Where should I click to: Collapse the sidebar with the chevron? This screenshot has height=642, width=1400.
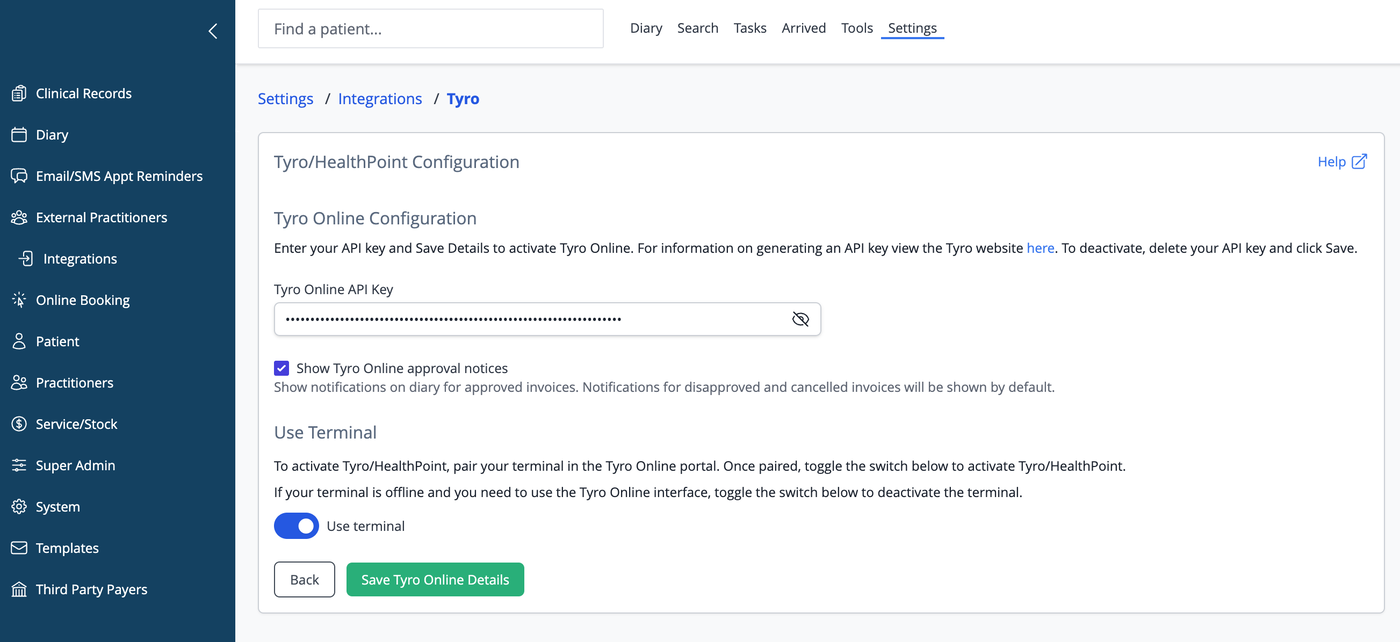(x=212, y=31)
